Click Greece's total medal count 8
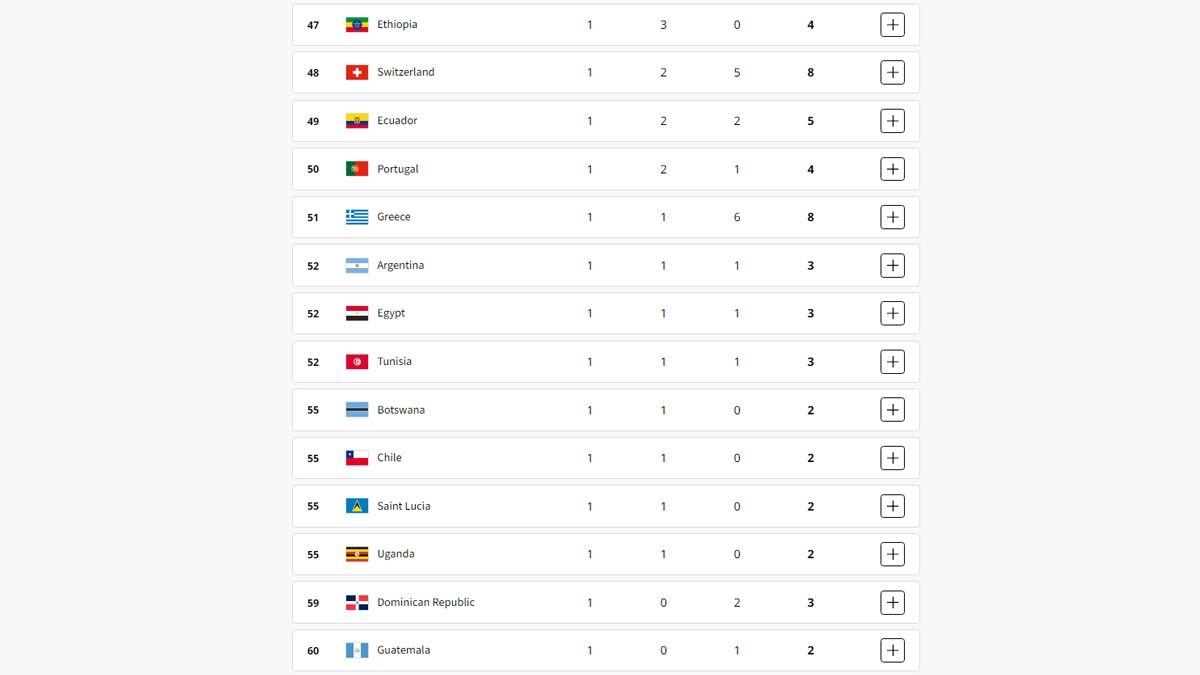Viewport: 1200px width, 675px height. 810,217
